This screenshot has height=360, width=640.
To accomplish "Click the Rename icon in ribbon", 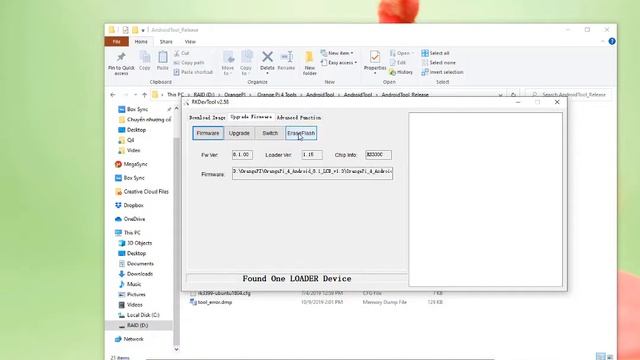I will coord(286,61).
